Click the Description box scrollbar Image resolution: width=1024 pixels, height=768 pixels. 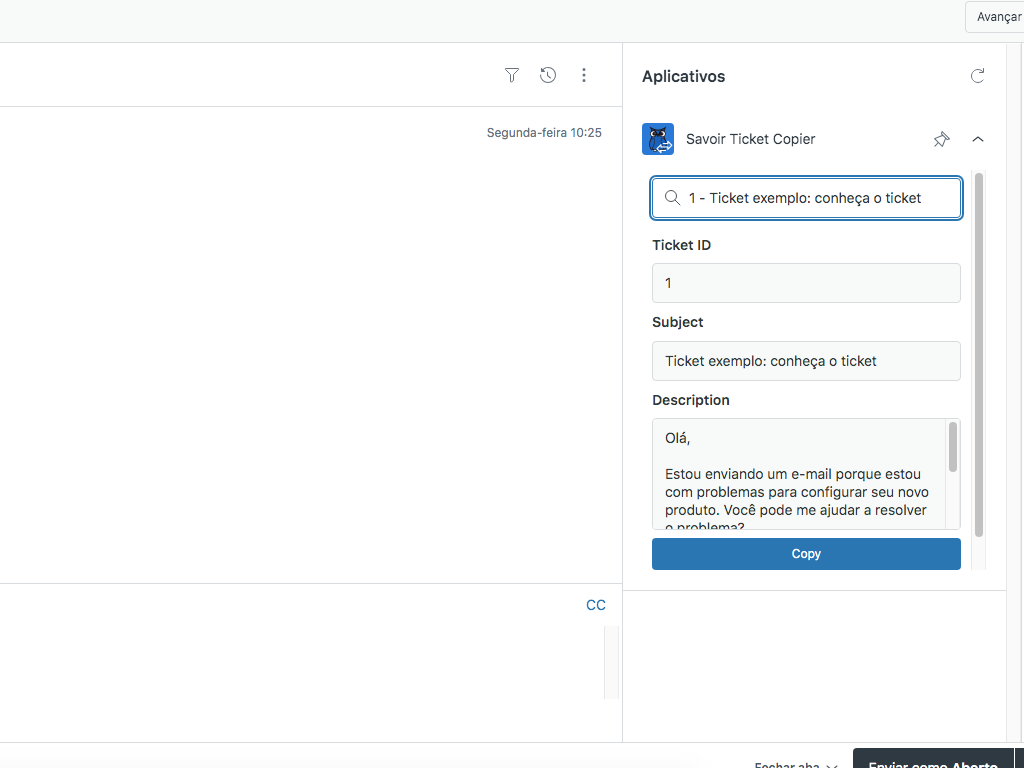953,447
